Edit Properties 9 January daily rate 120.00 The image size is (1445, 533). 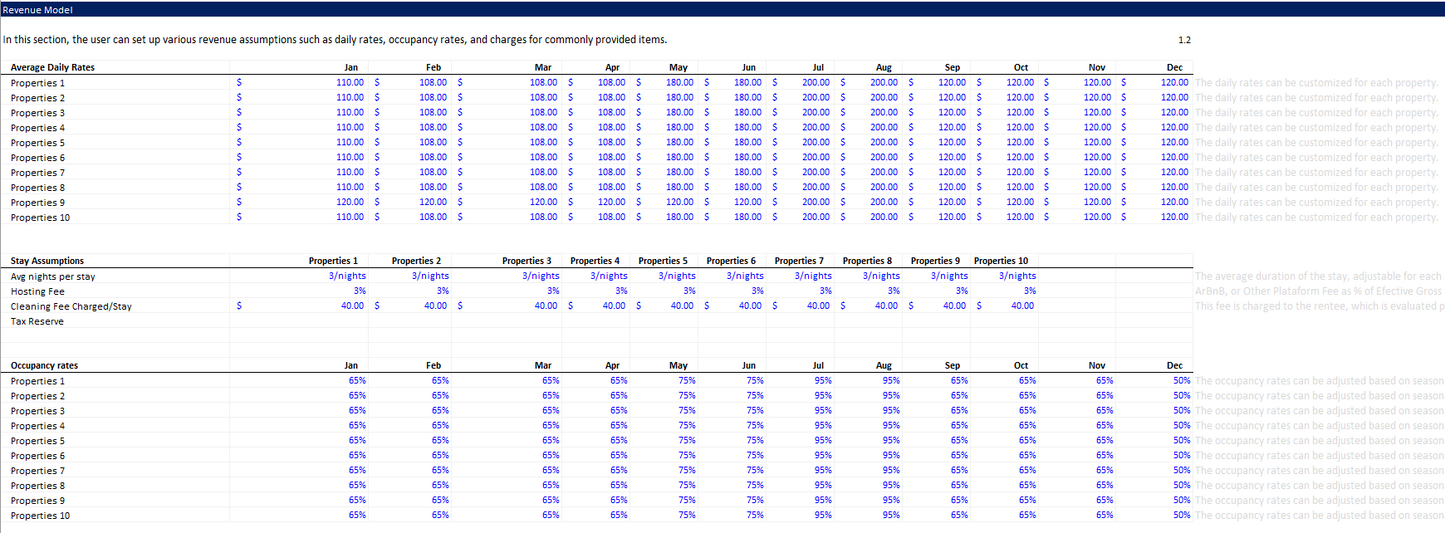pos(350,202)
